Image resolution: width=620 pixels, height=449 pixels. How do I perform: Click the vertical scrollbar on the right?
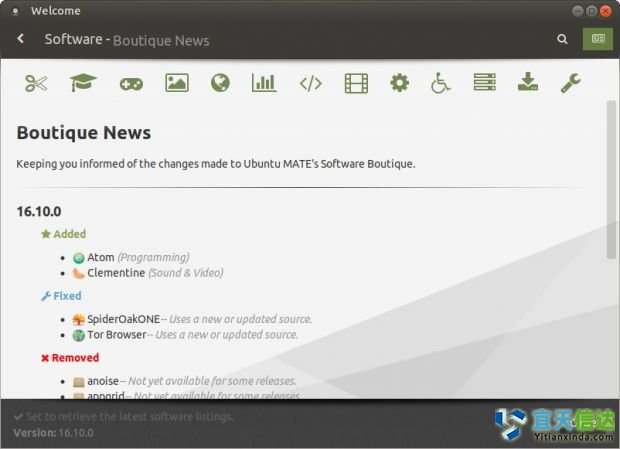pos(611,180)
